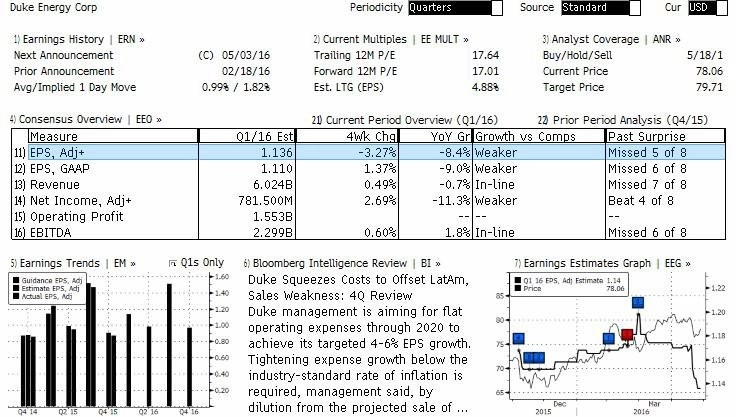This screenshot has height=417, width=736.
Task: Click Missed 7 of 8 surprise cell
Action: (647, 185)
